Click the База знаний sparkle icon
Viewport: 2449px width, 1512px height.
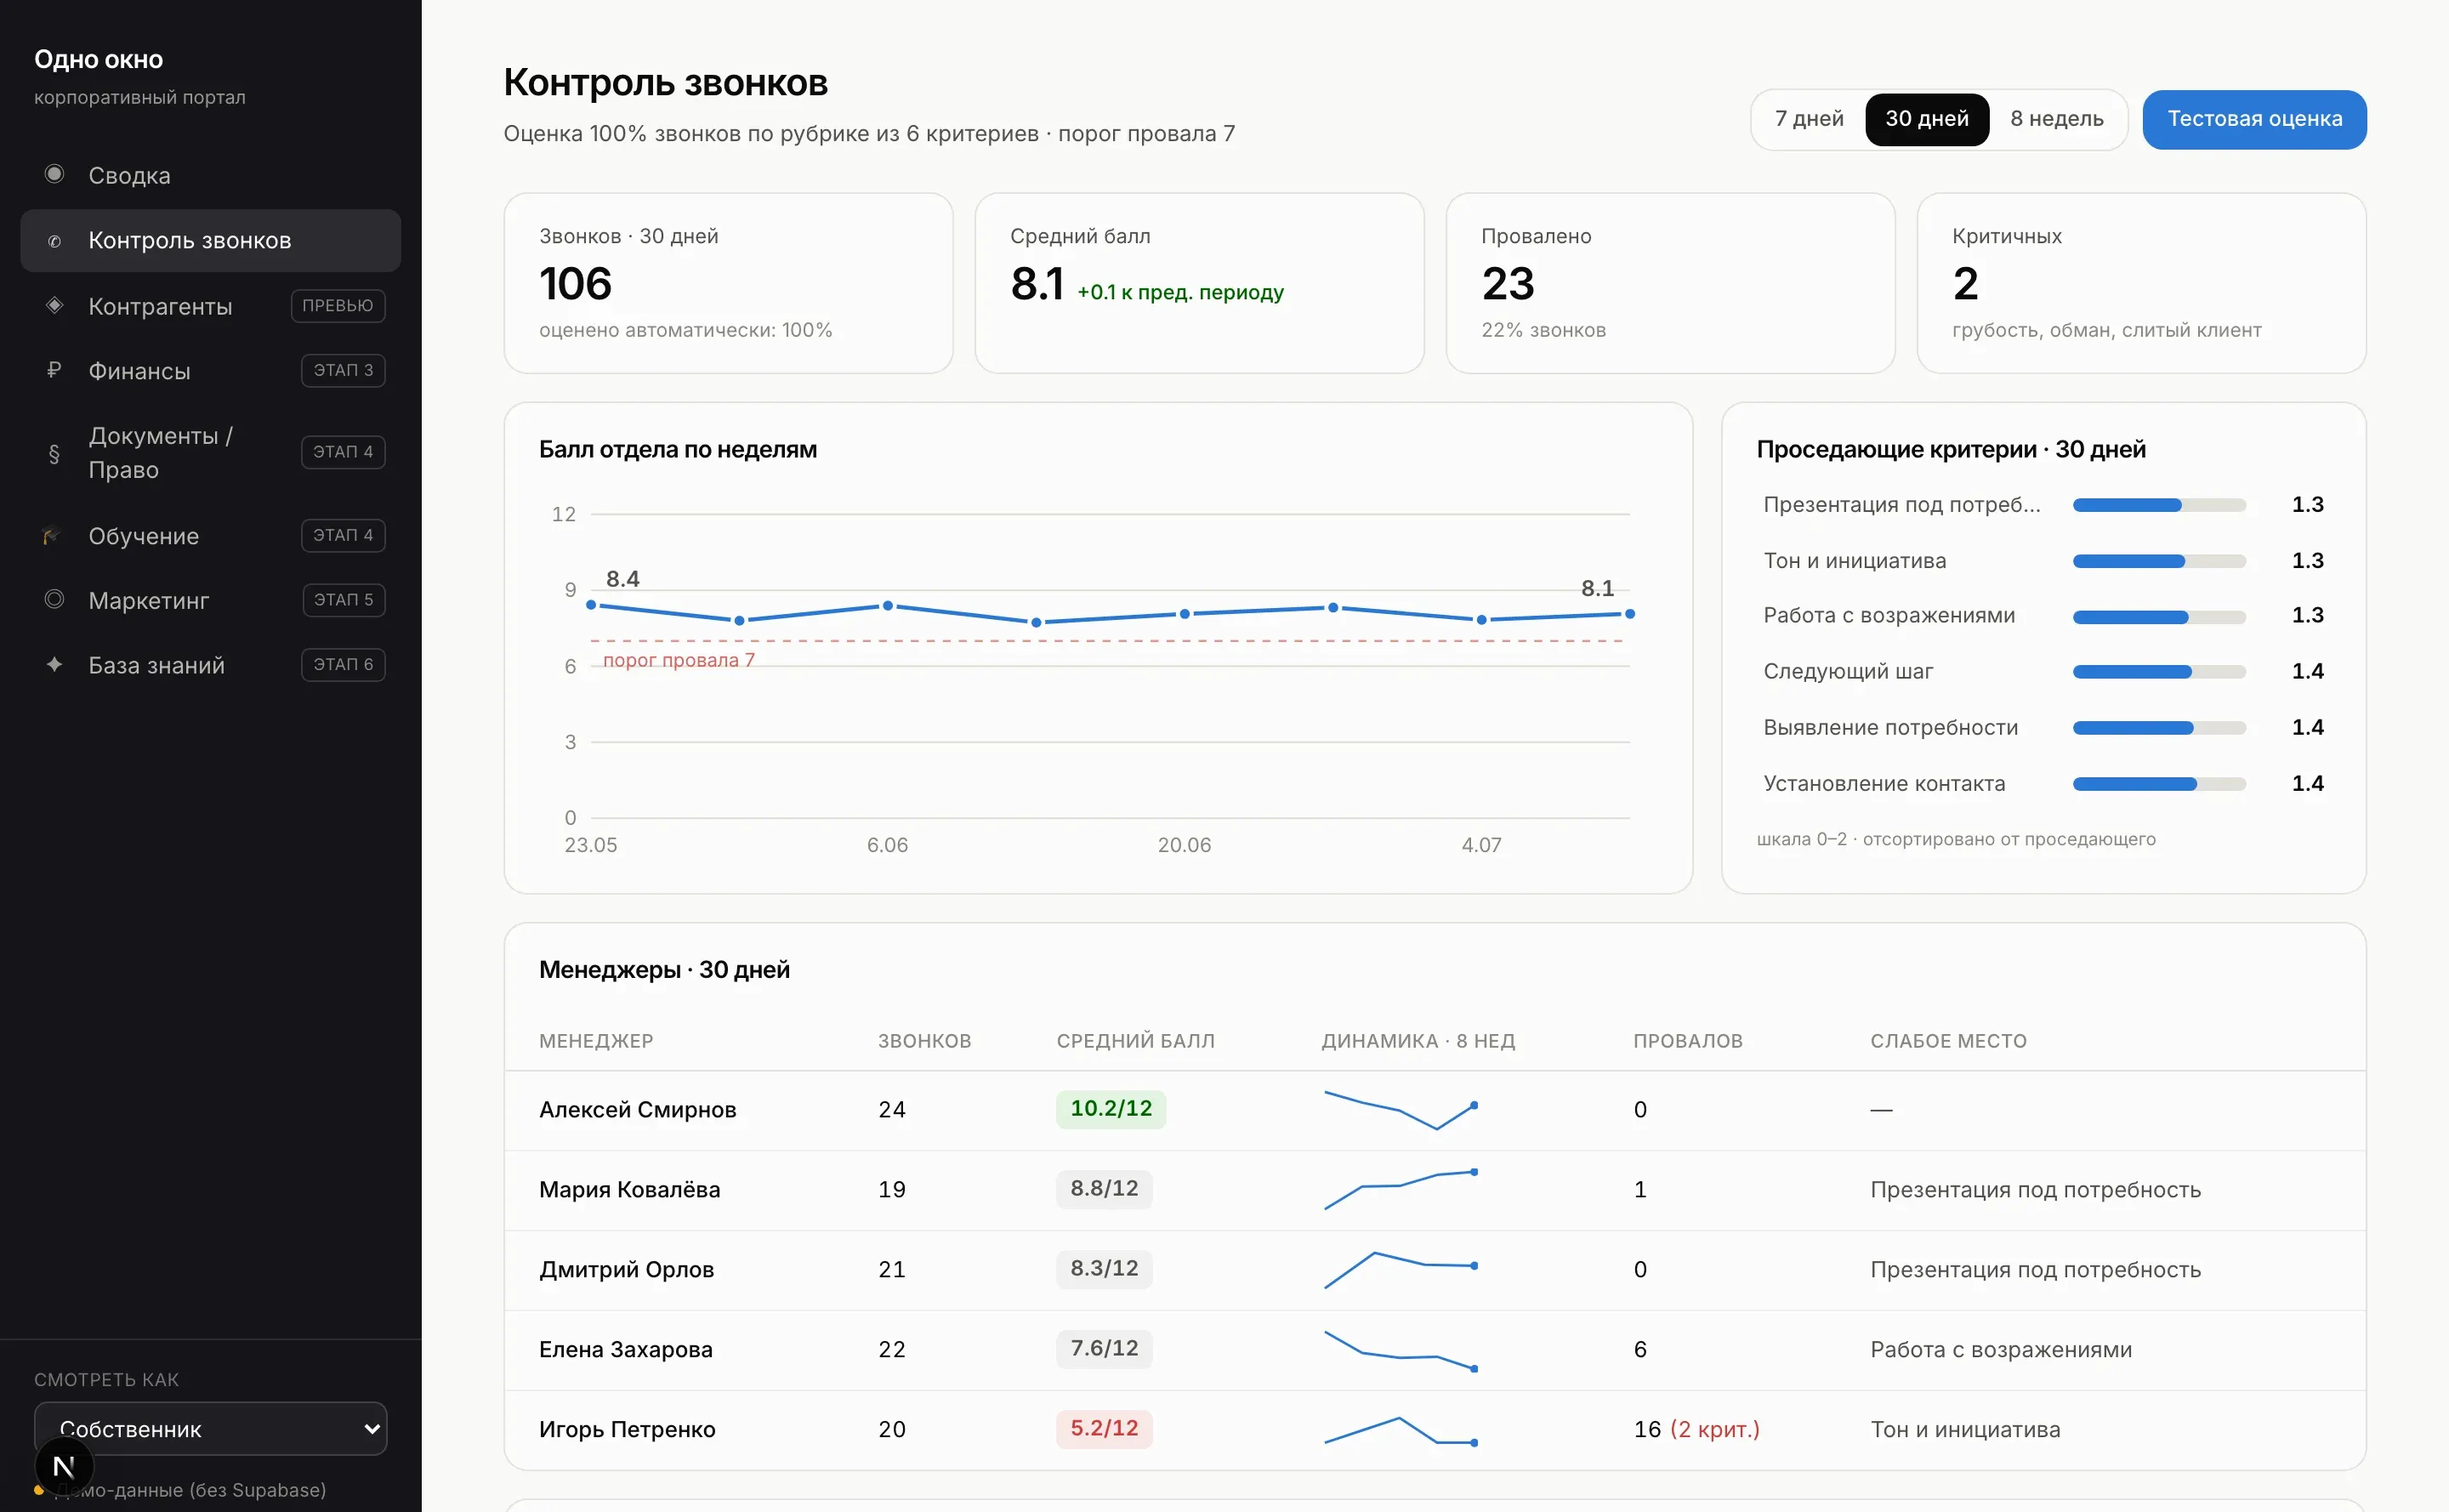click(55, 664)
